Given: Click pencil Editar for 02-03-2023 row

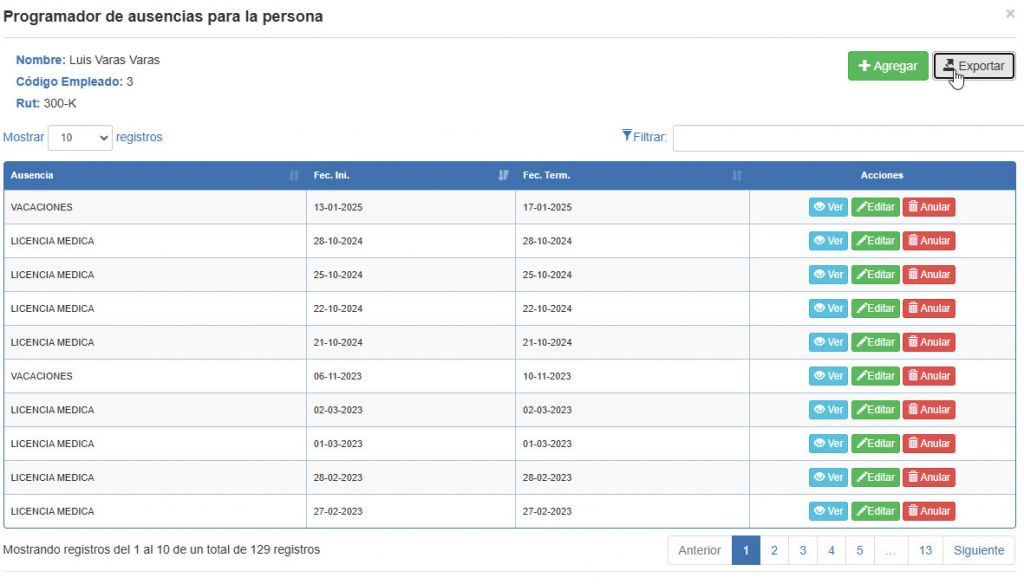Looking at the screenshot, I should [x=875, y=410].
